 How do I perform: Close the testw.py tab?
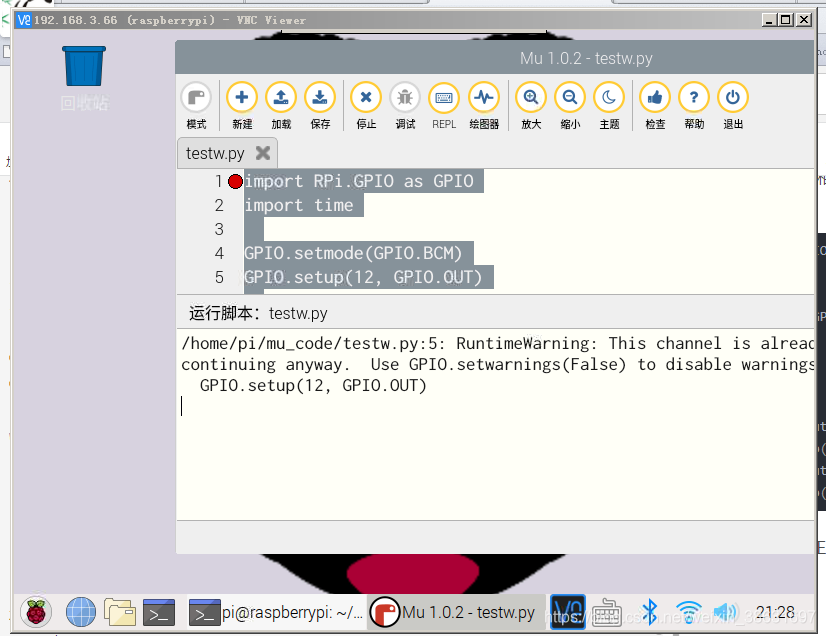[262, 153]
